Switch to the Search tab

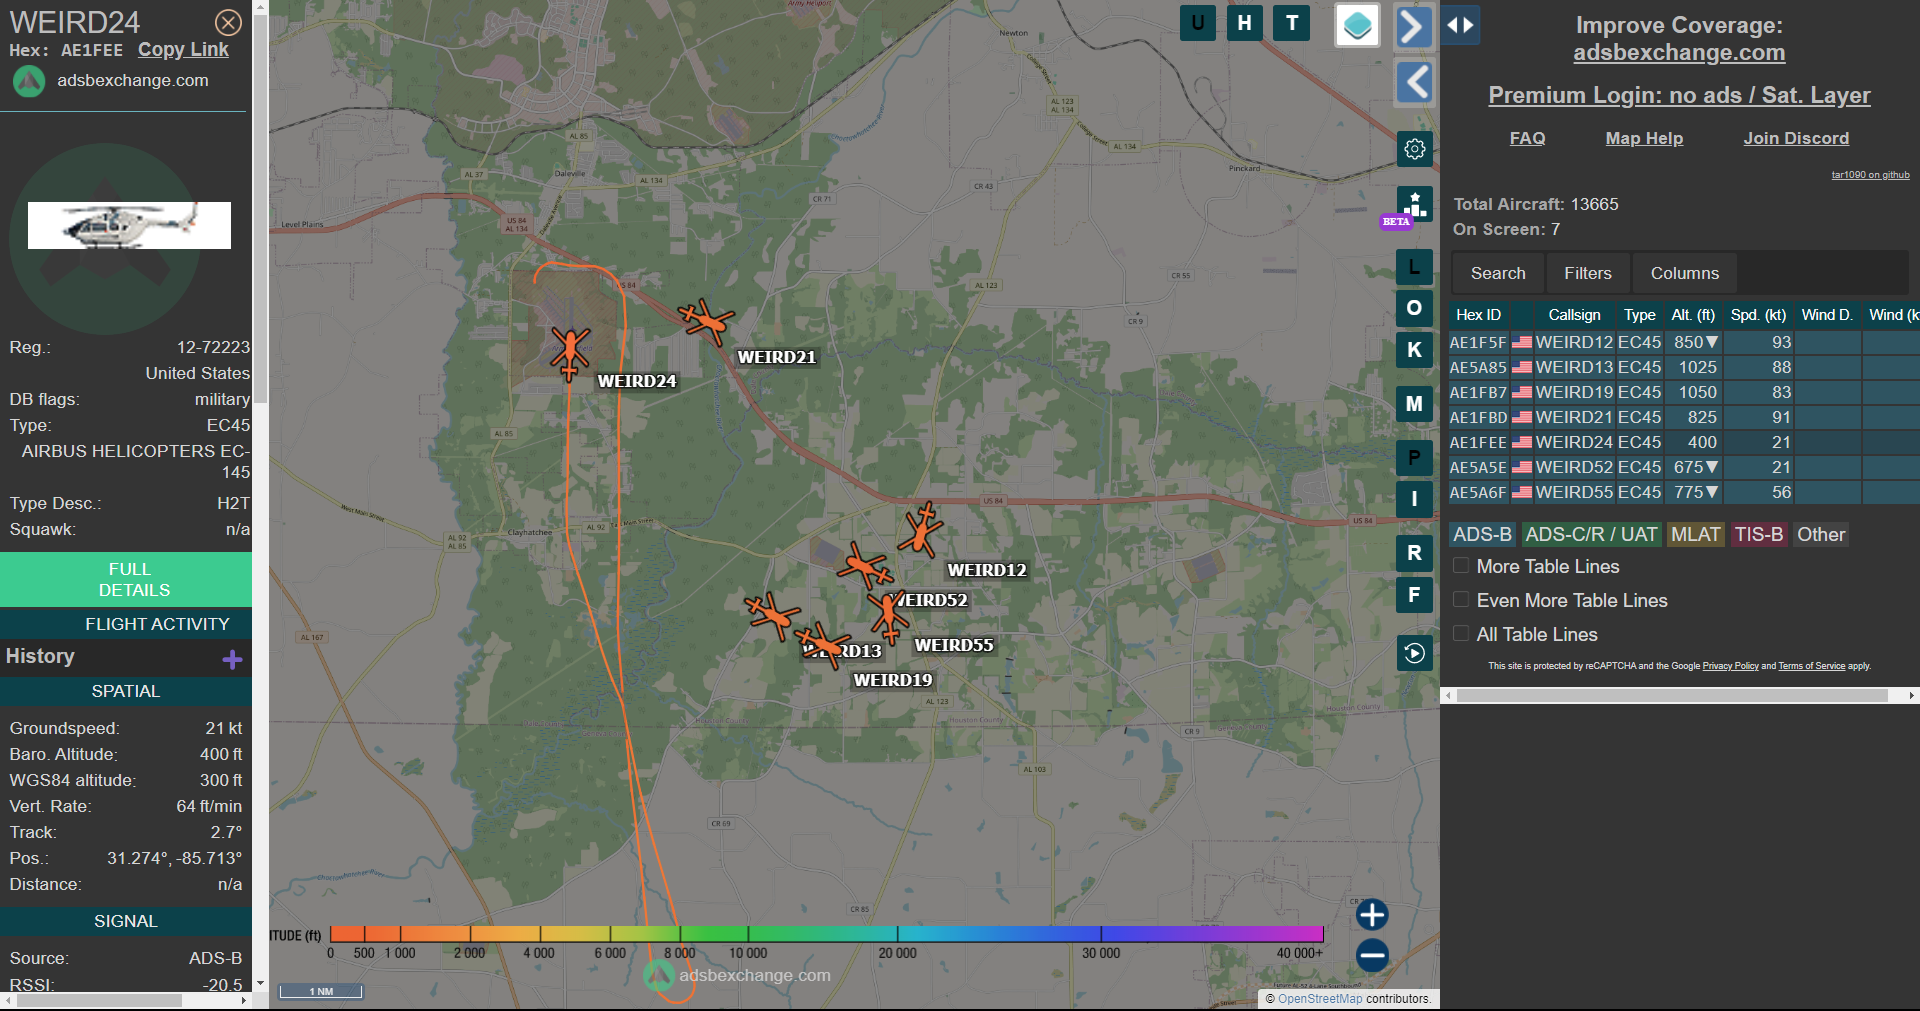tap(1498, 273)
